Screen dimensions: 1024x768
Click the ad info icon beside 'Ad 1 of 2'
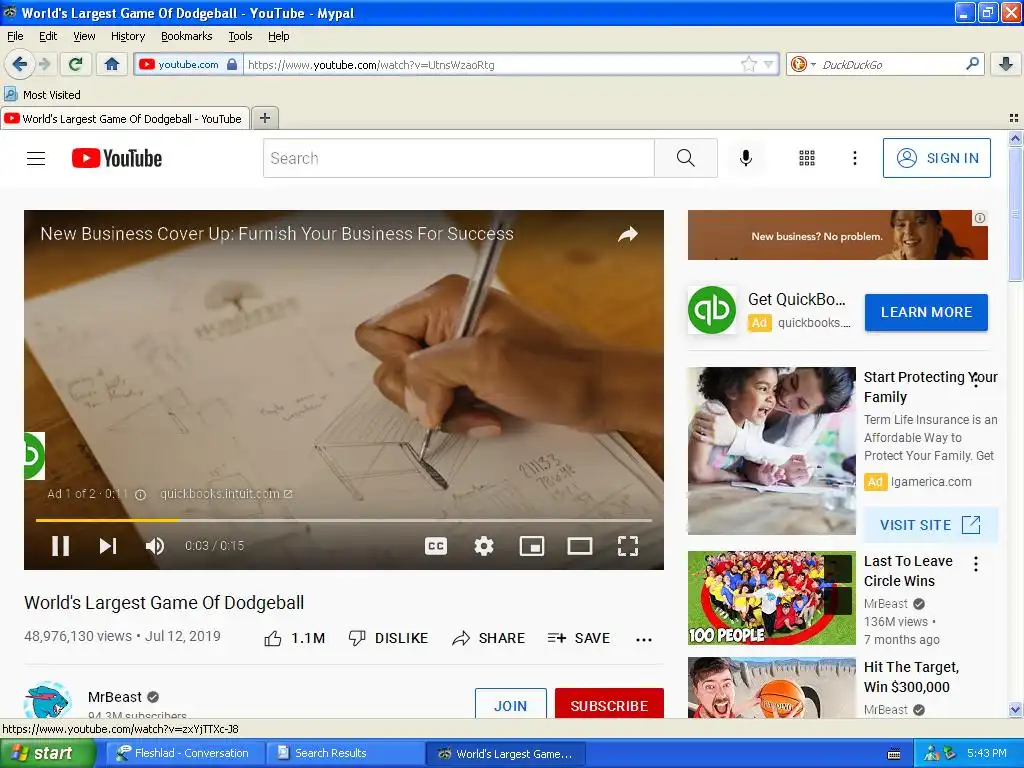(140, 494)
